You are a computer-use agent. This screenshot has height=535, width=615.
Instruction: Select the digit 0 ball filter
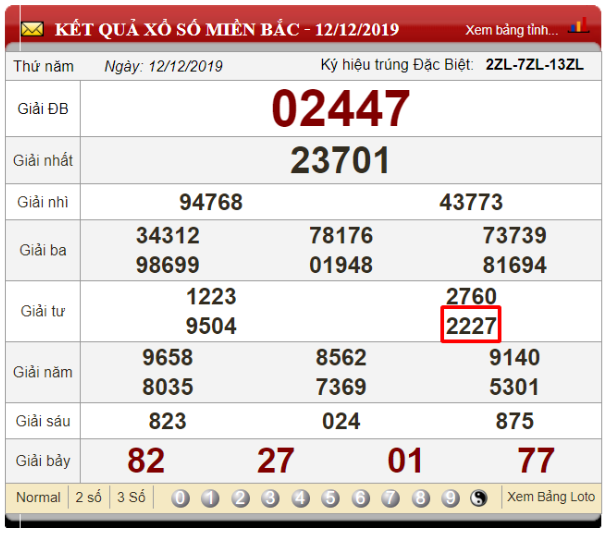coord(180,498)
